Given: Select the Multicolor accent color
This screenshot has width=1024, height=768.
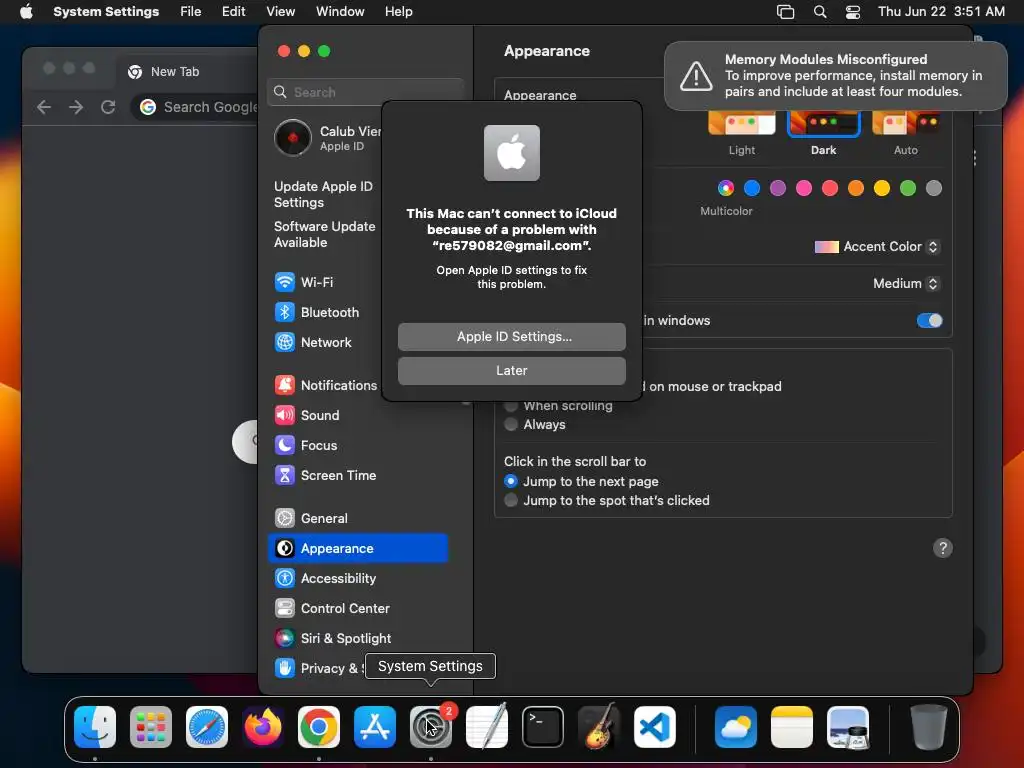Looking at the screenshot, I should (726, 188).
